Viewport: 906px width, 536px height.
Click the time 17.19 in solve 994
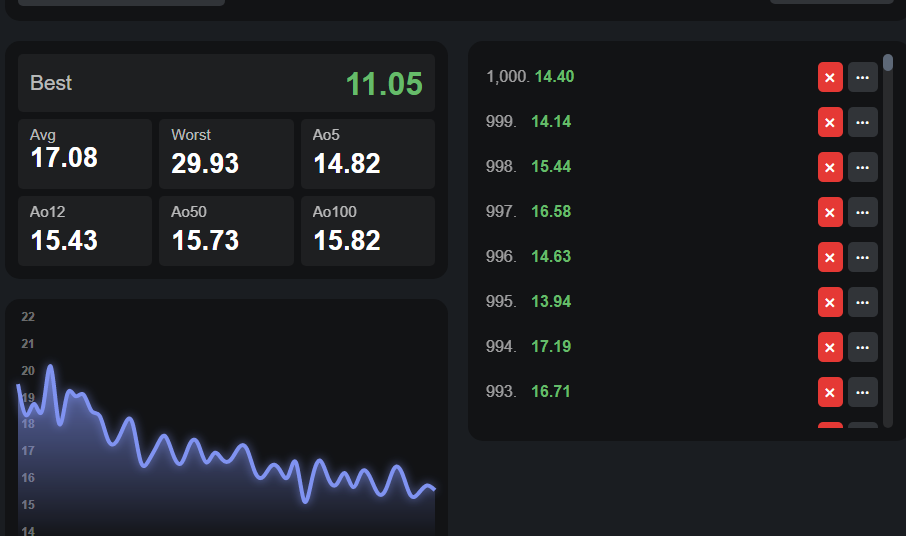(551, 347)
